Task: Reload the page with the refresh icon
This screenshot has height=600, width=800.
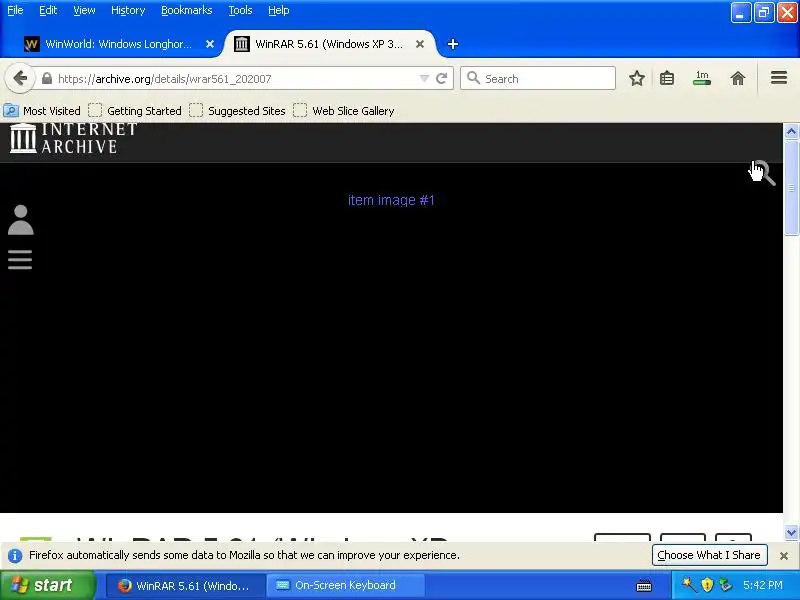Action: pyautogui.click(x=442, y=79)
